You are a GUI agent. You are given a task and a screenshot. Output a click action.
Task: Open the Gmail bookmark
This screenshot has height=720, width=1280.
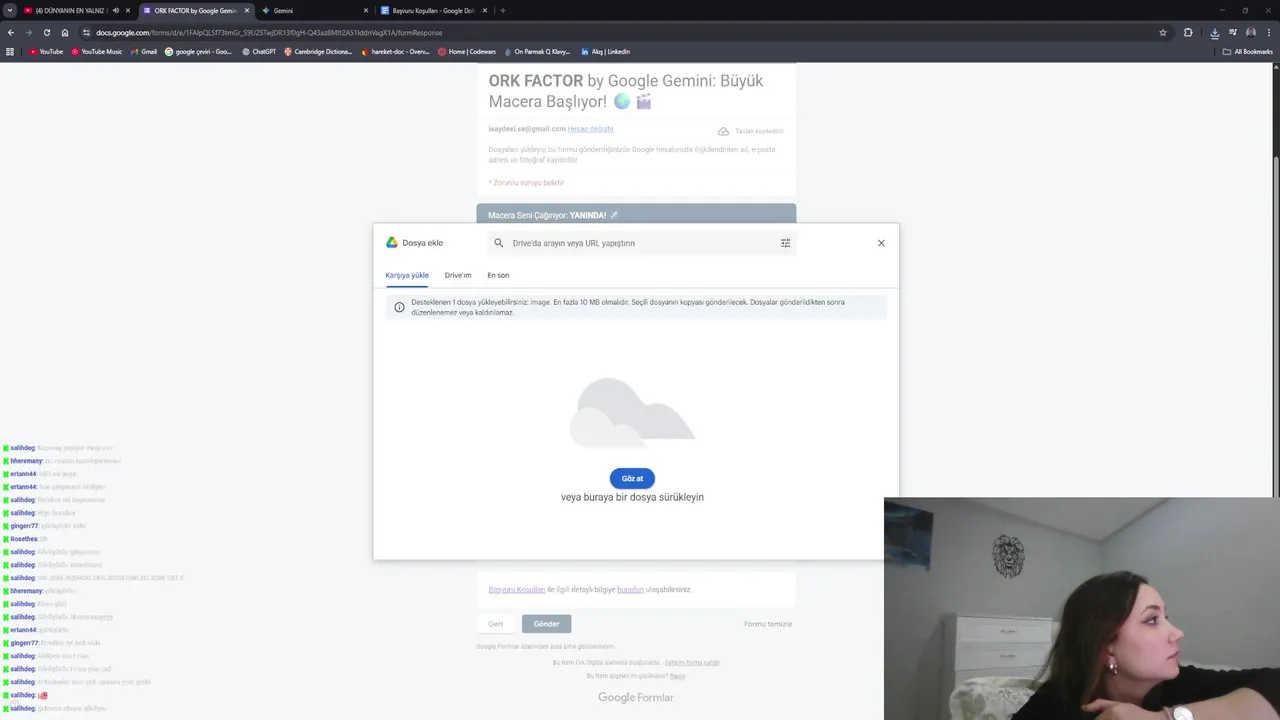coord(143,51)
